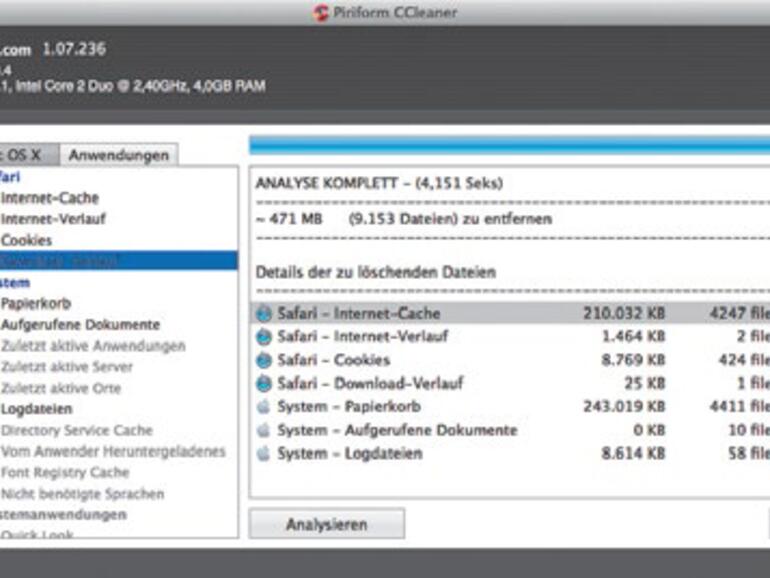Select the Safari – Cookies result row
The image size is (770, 578).
coord(510,360)
